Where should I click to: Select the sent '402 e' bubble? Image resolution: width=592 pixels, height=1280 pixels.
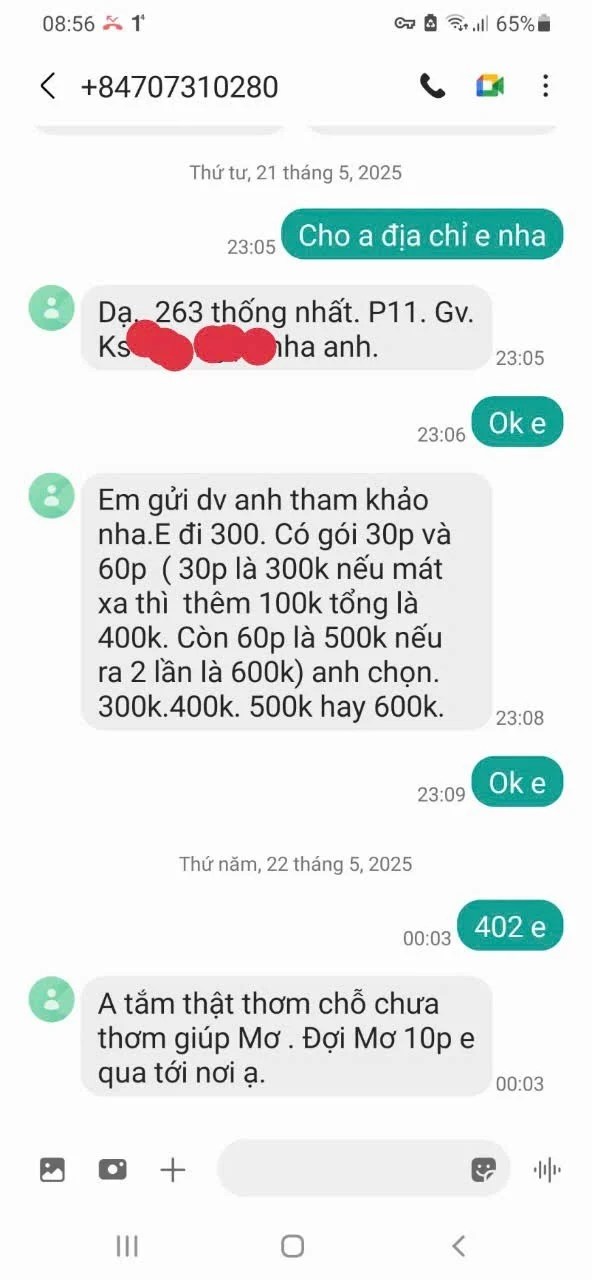click(x=510, y=926)
